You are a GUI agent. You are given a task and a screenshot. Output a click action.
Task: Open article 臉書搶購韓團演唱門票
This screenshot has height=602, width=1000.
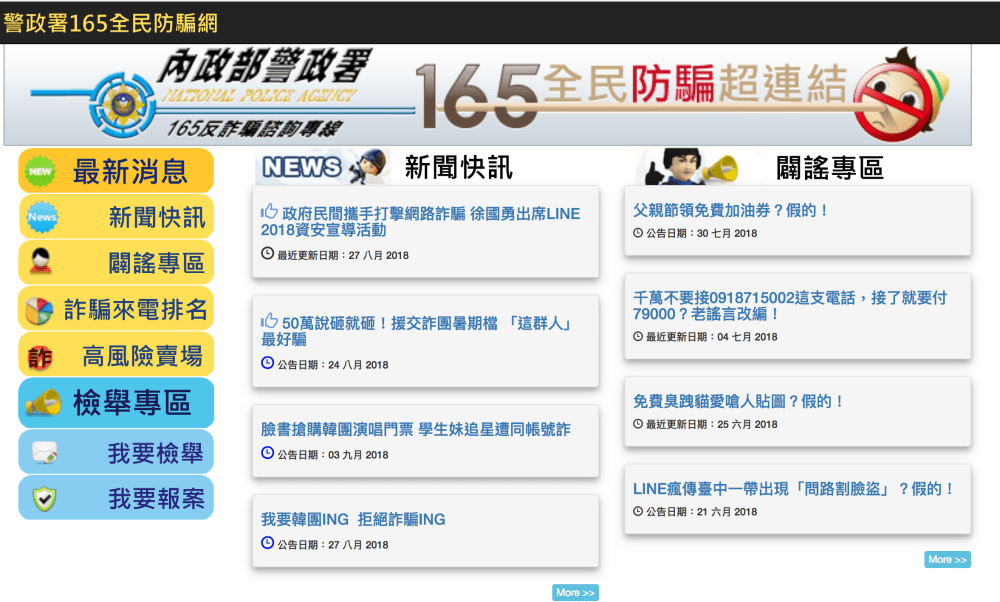coord(416,429)
